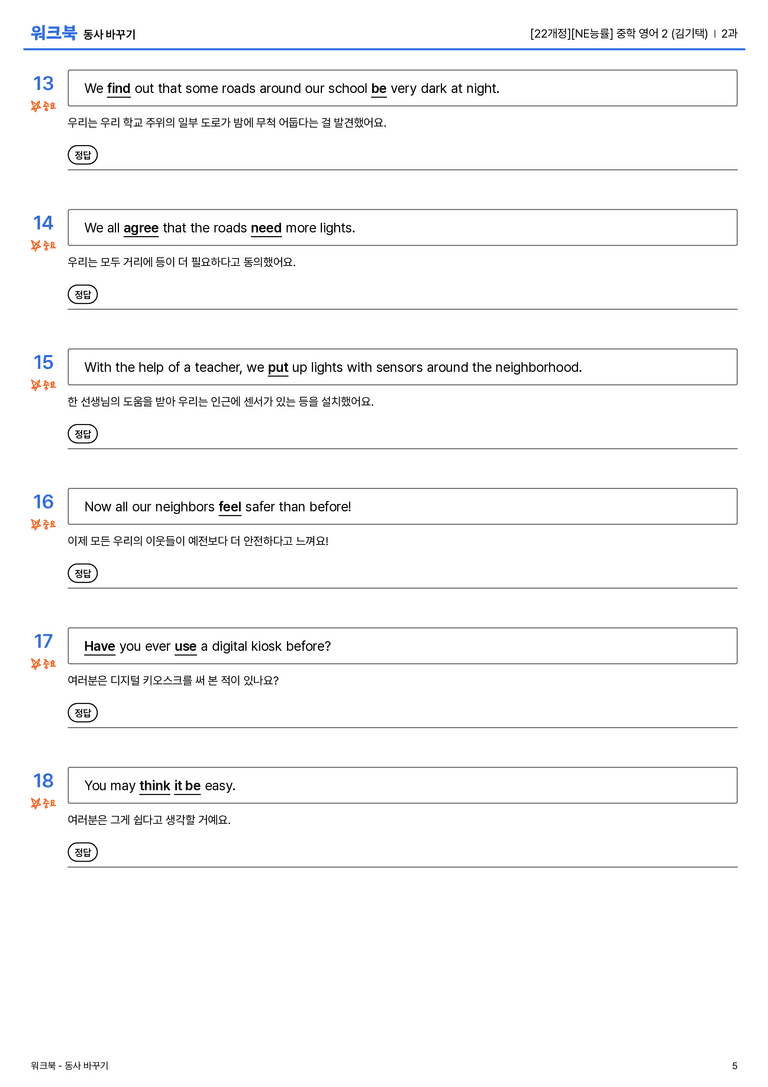
Task: Click the 정답 badge under question 18
Action: [x=82, y=852]
